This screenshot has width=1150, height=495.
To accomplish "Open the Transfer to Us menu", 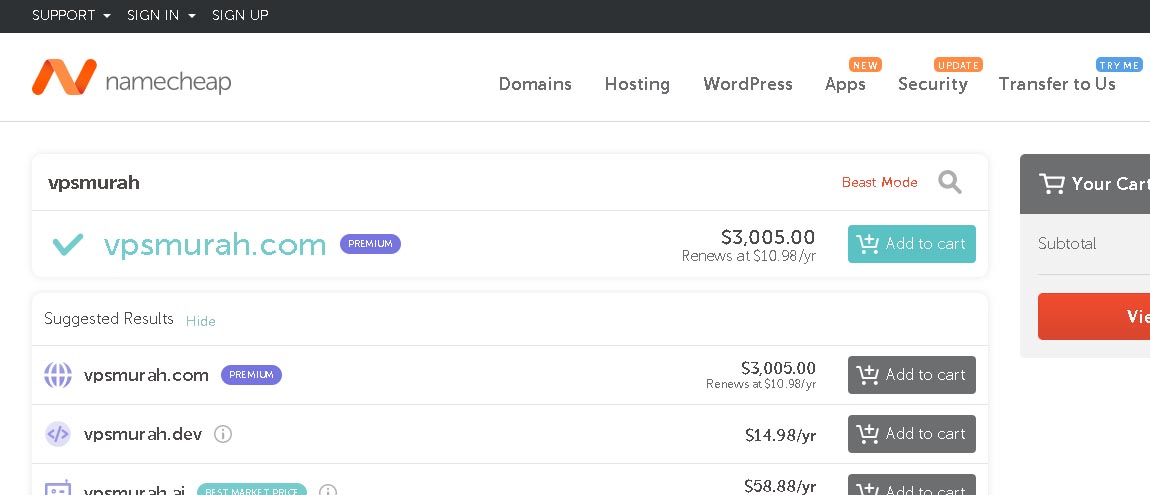I will pyautogui.click(x=1057, y=84).
